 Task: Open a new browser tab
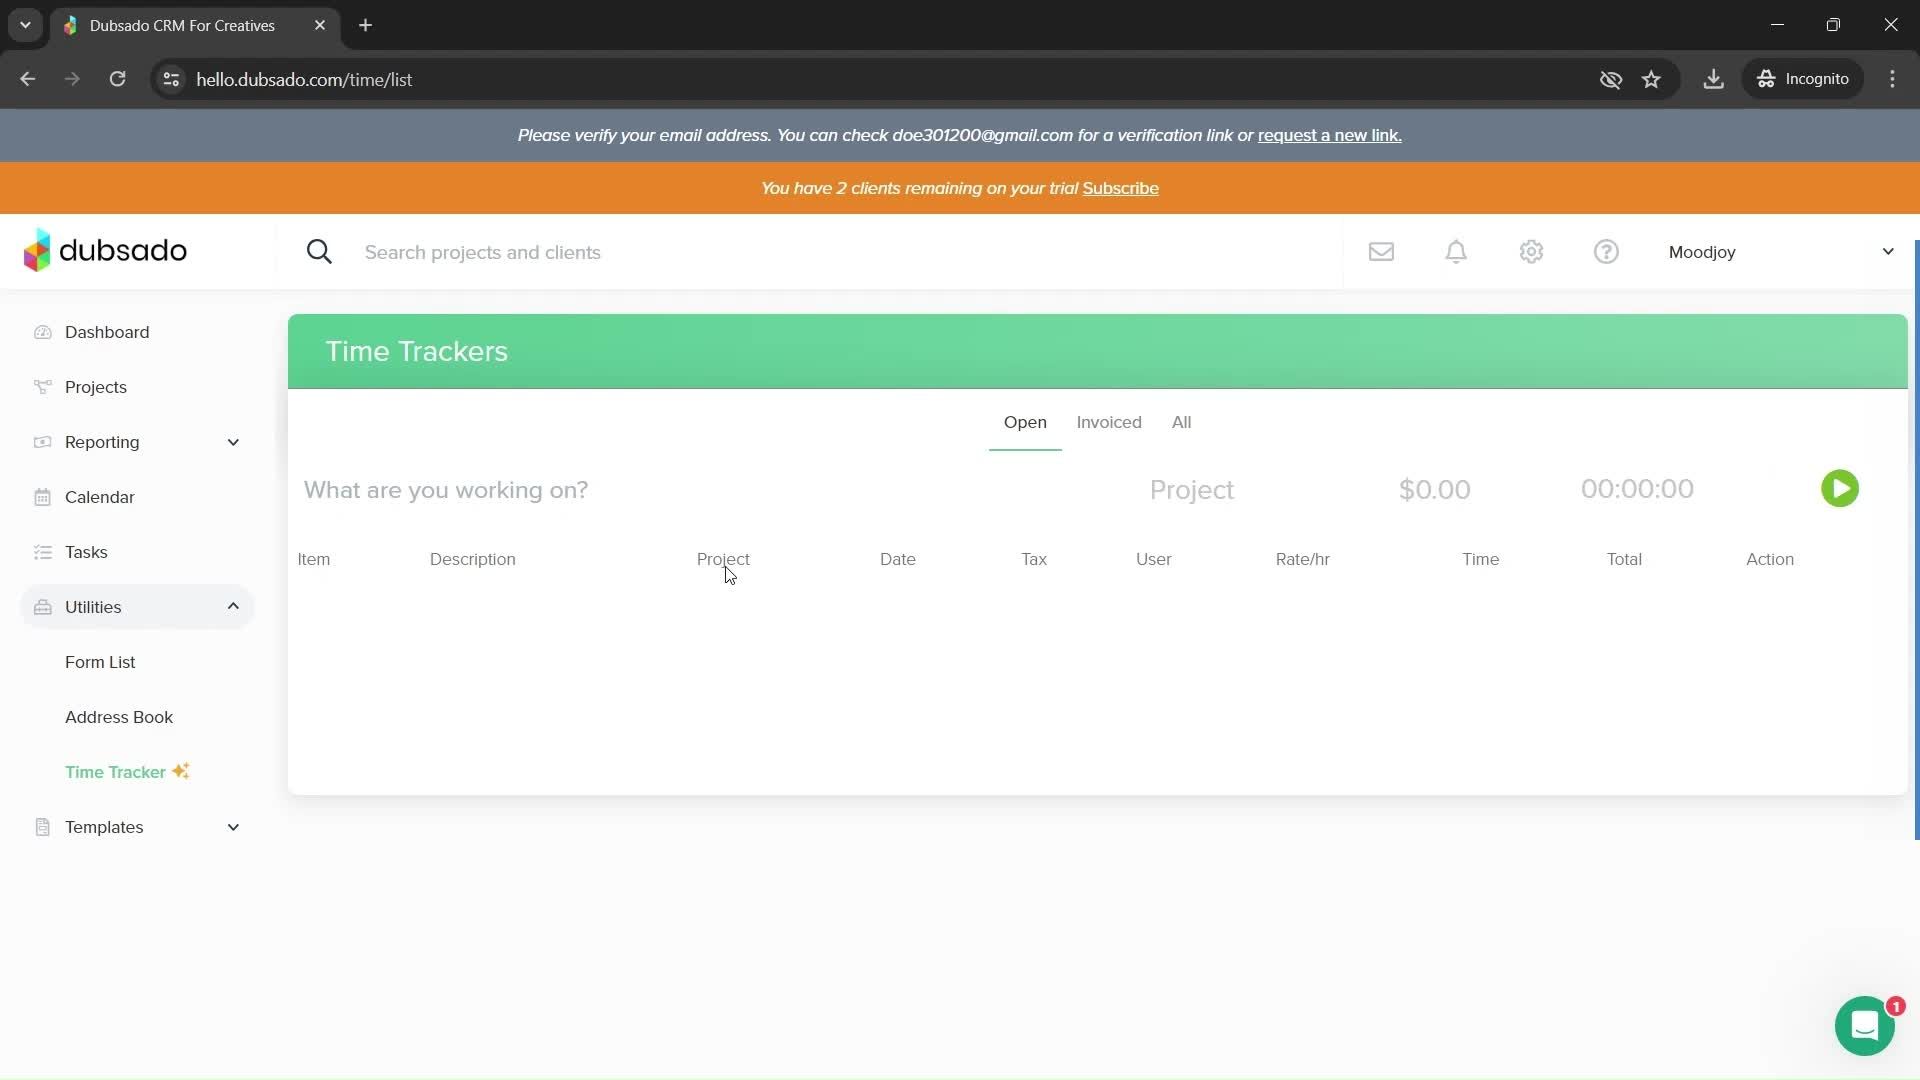365,25
